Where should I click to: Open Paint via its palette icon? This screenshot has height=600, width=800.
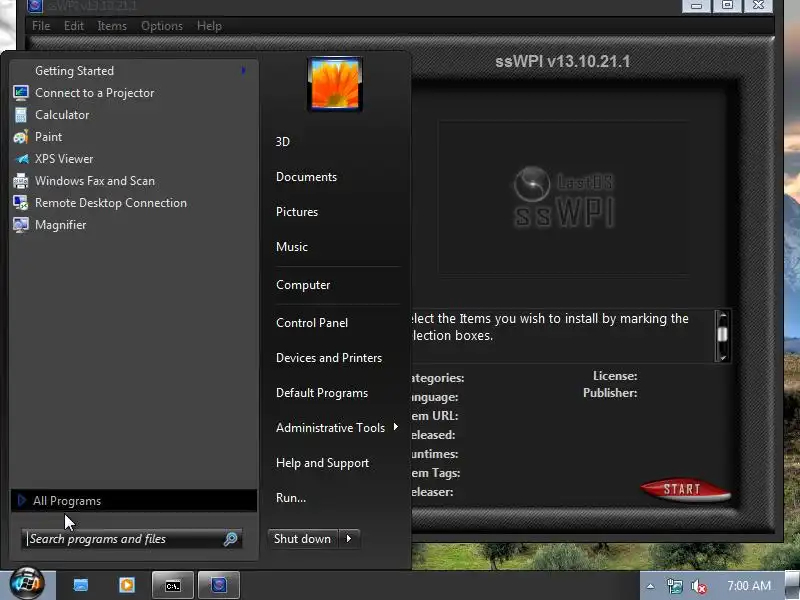(x=21, y=137)
